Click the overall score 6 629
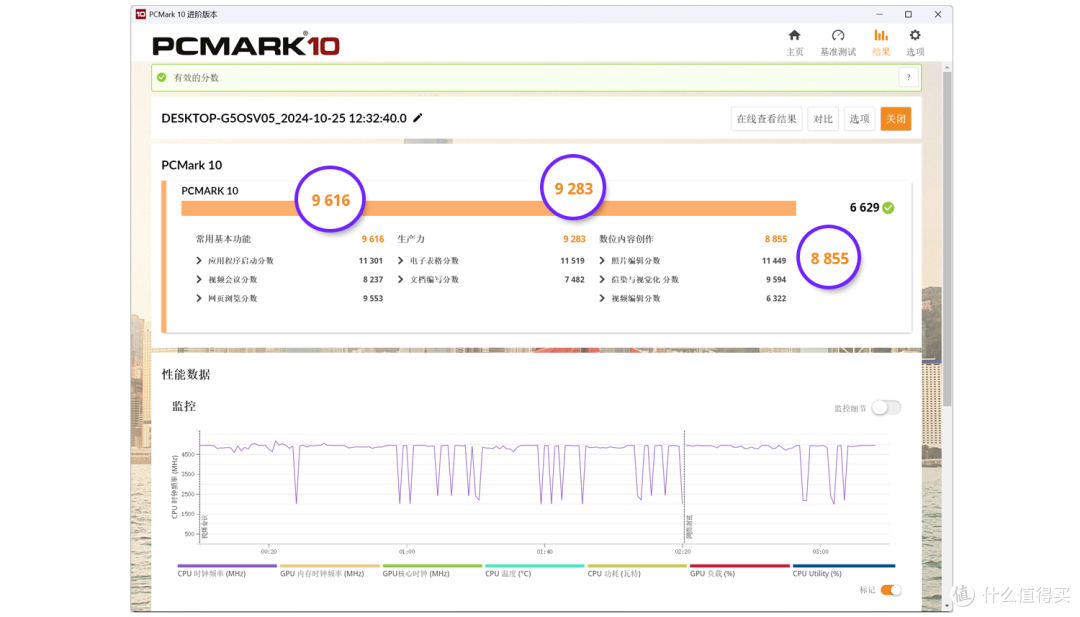Viewport: 1080px width, 617px height. [864, 207]
